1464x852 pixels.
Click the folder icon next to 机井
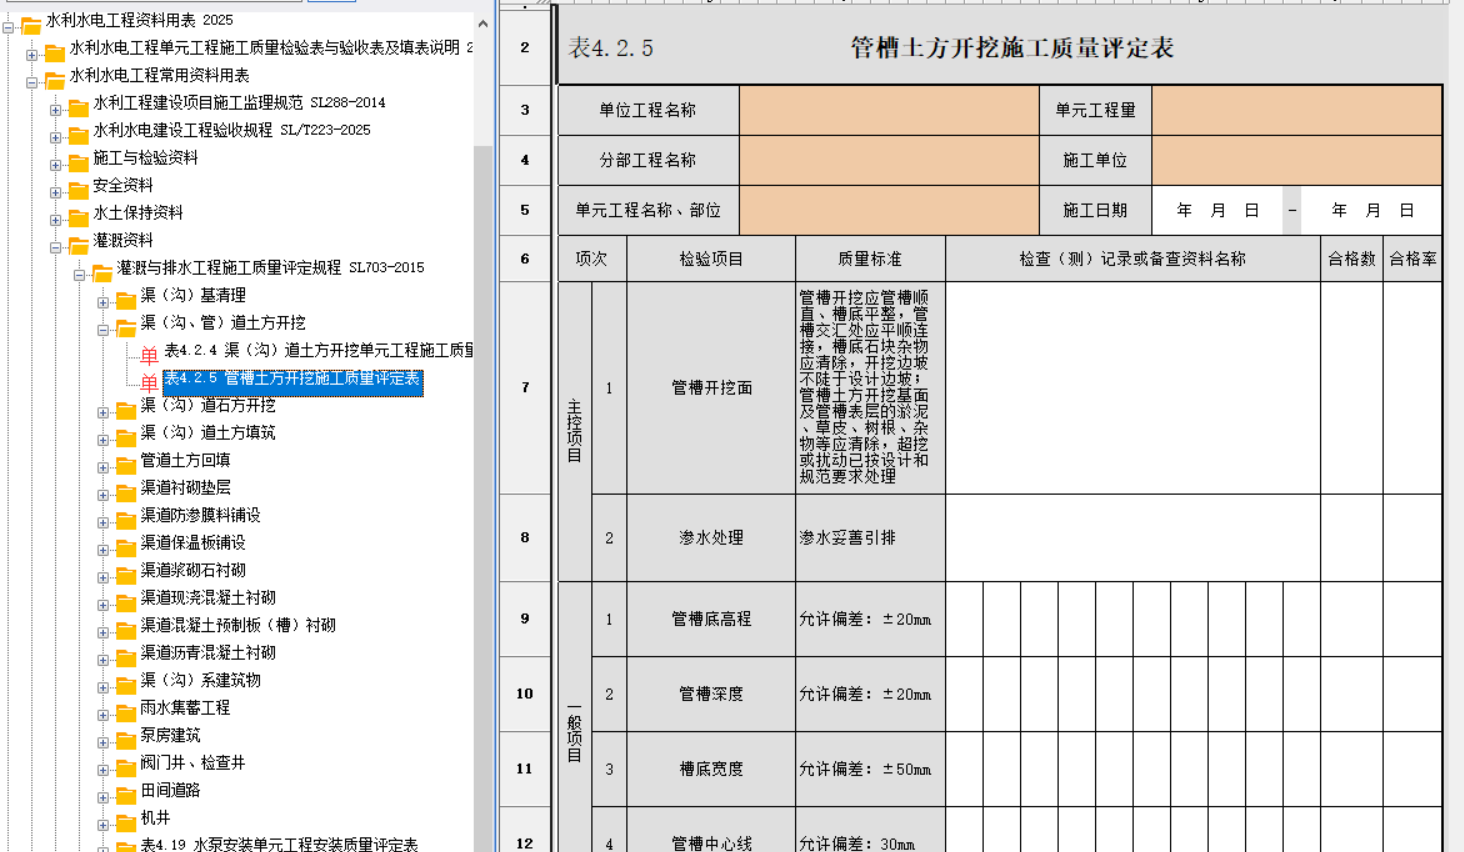(126, 822)
